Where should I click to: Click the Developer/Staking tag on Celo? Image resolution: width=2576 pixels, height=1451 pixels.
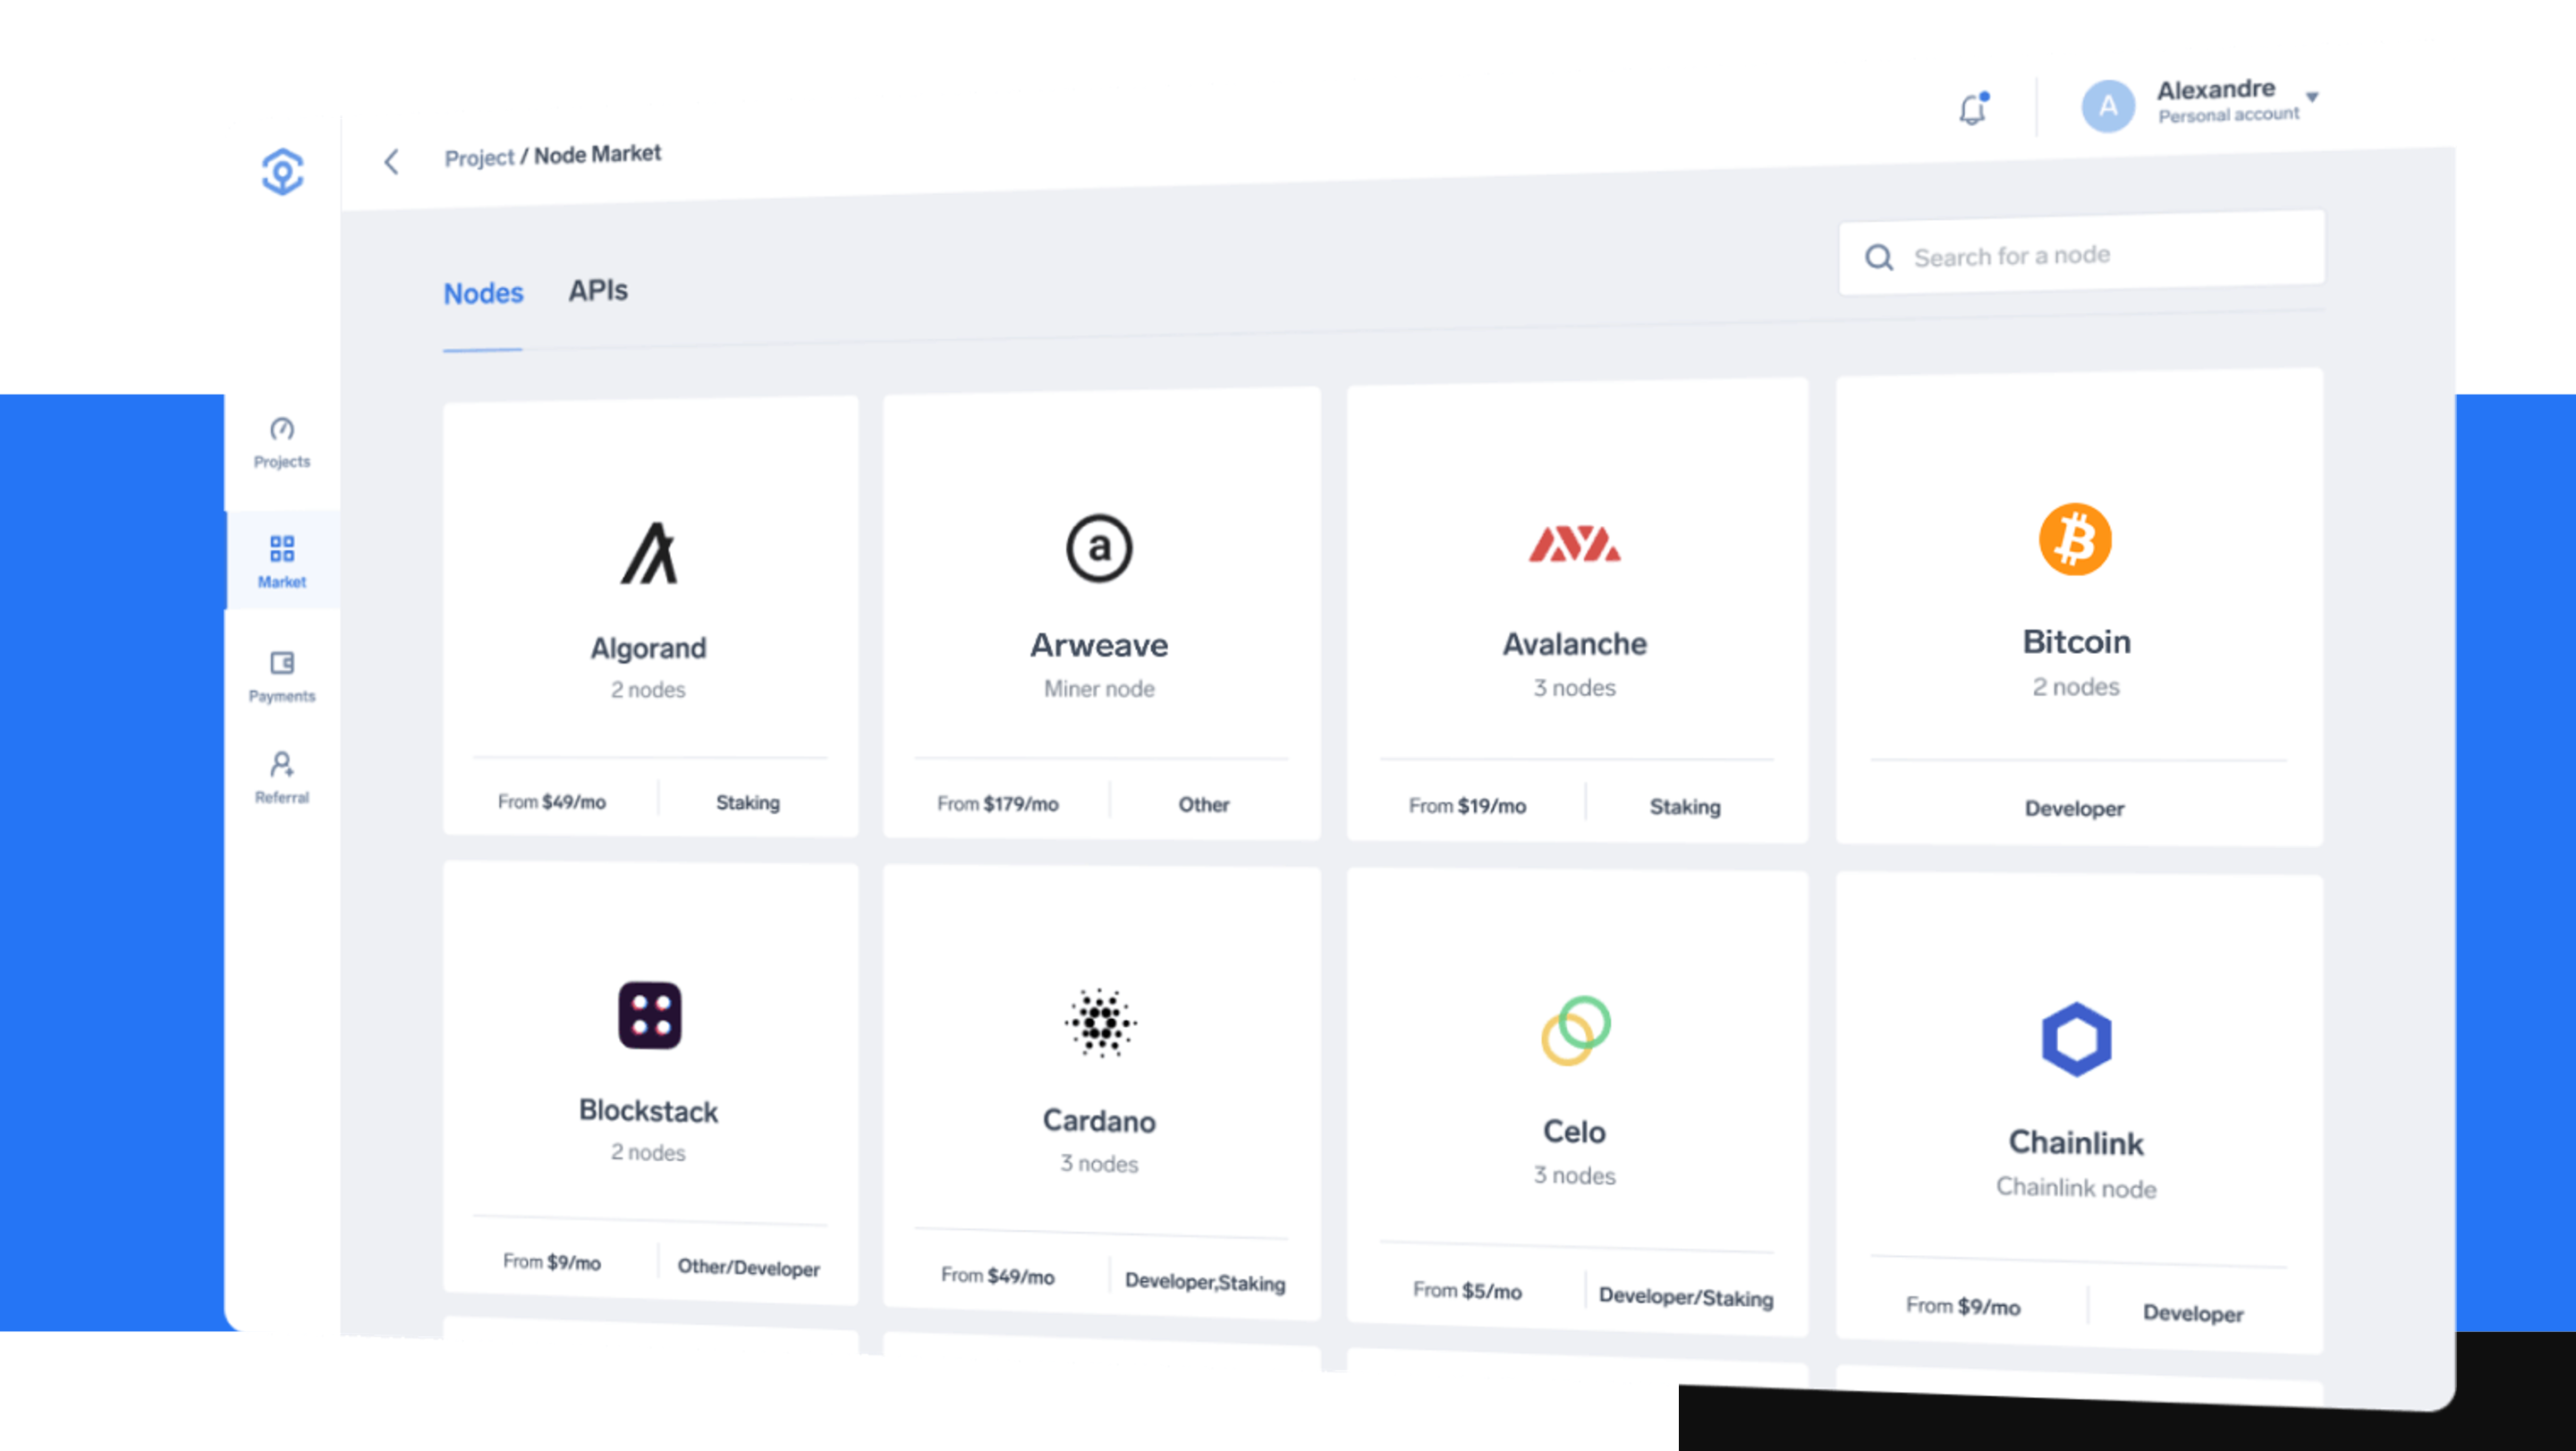point(1686,1297)
